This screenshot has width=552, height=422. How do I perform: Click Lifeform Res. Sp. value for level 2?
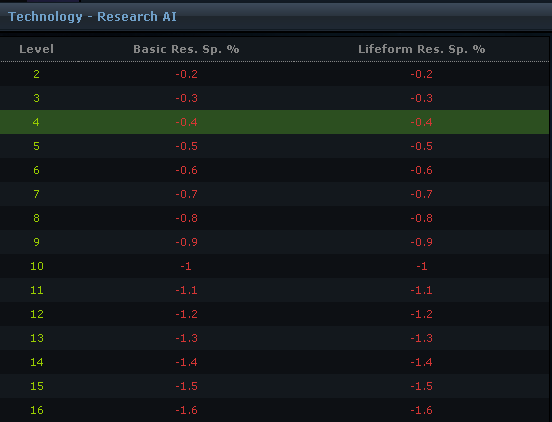click(x=421, y=74)
